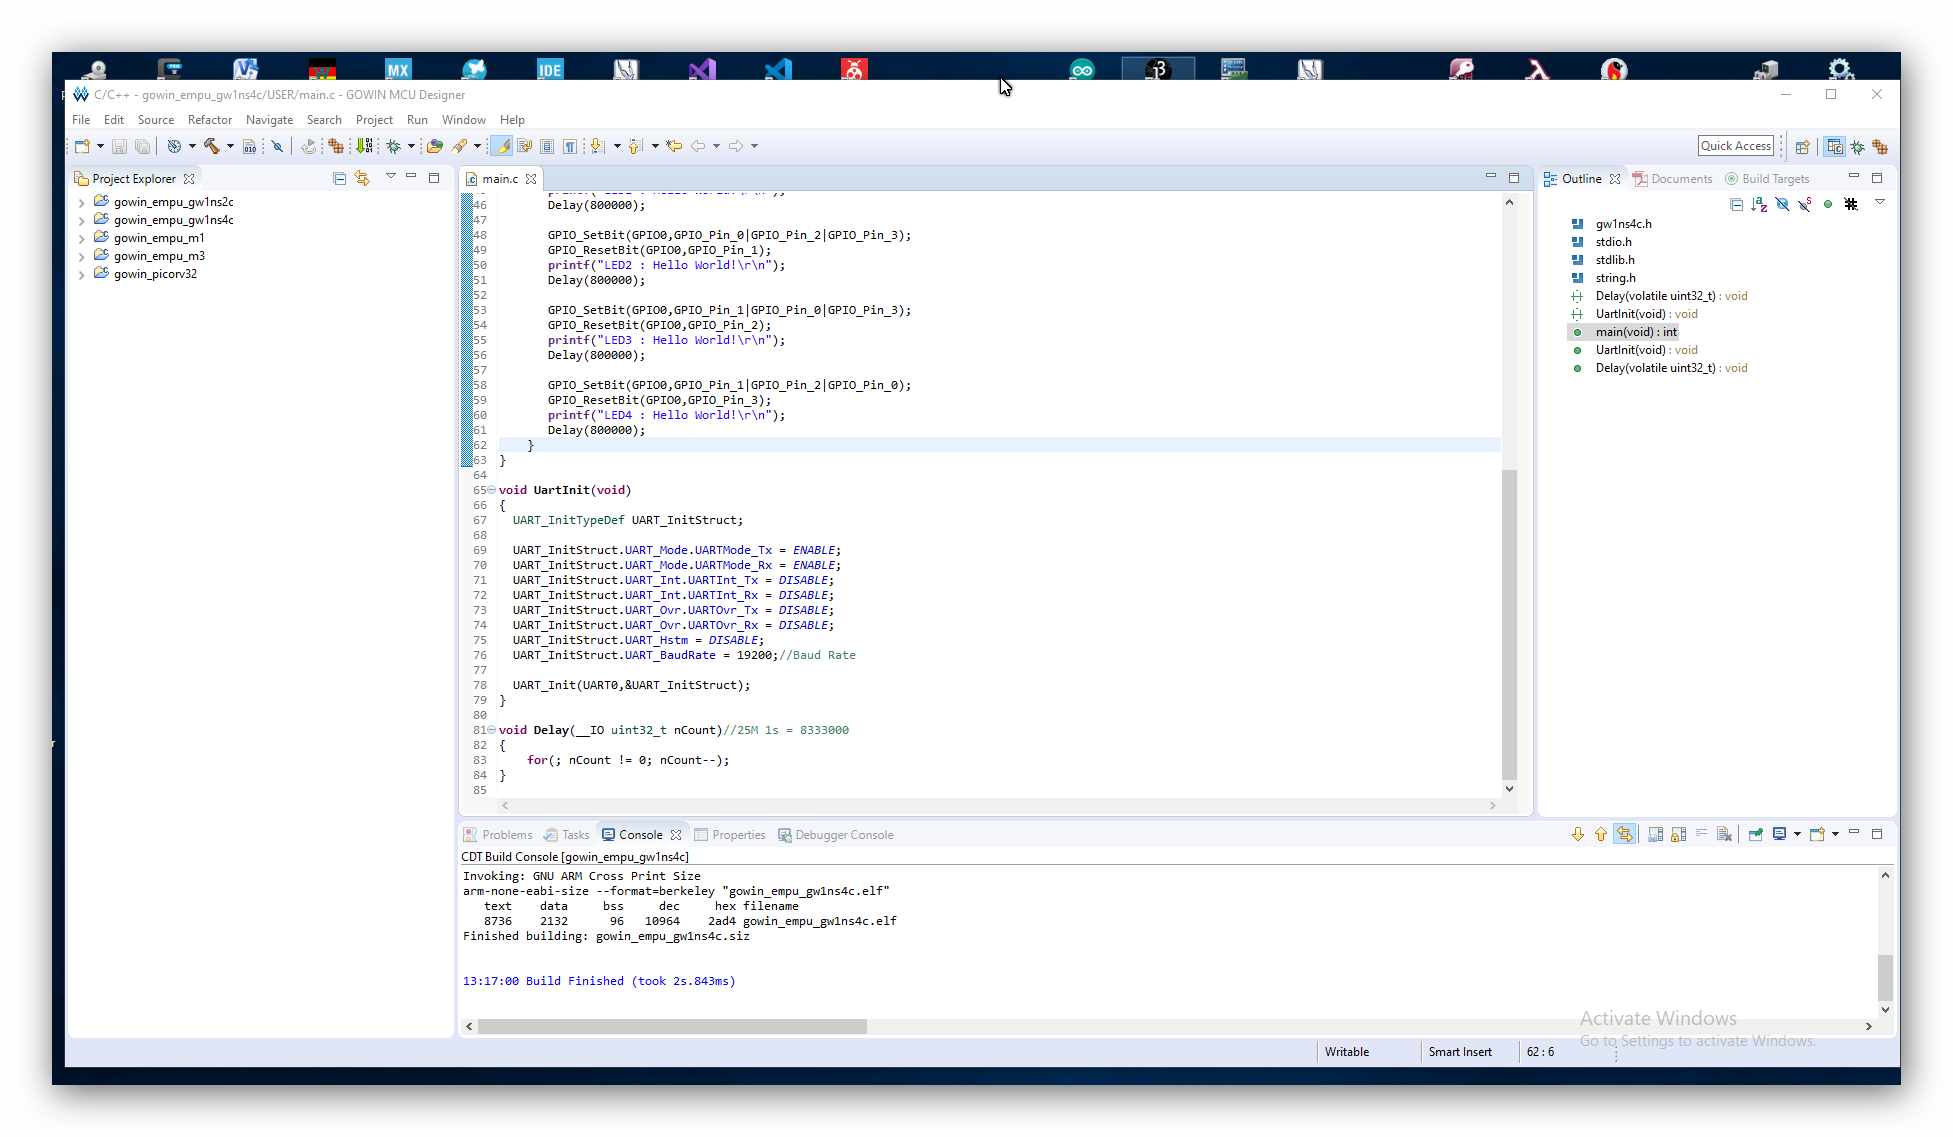Click the Open Element folder icon
This screenshot has height=1137, width=1953.
point(434,146)
